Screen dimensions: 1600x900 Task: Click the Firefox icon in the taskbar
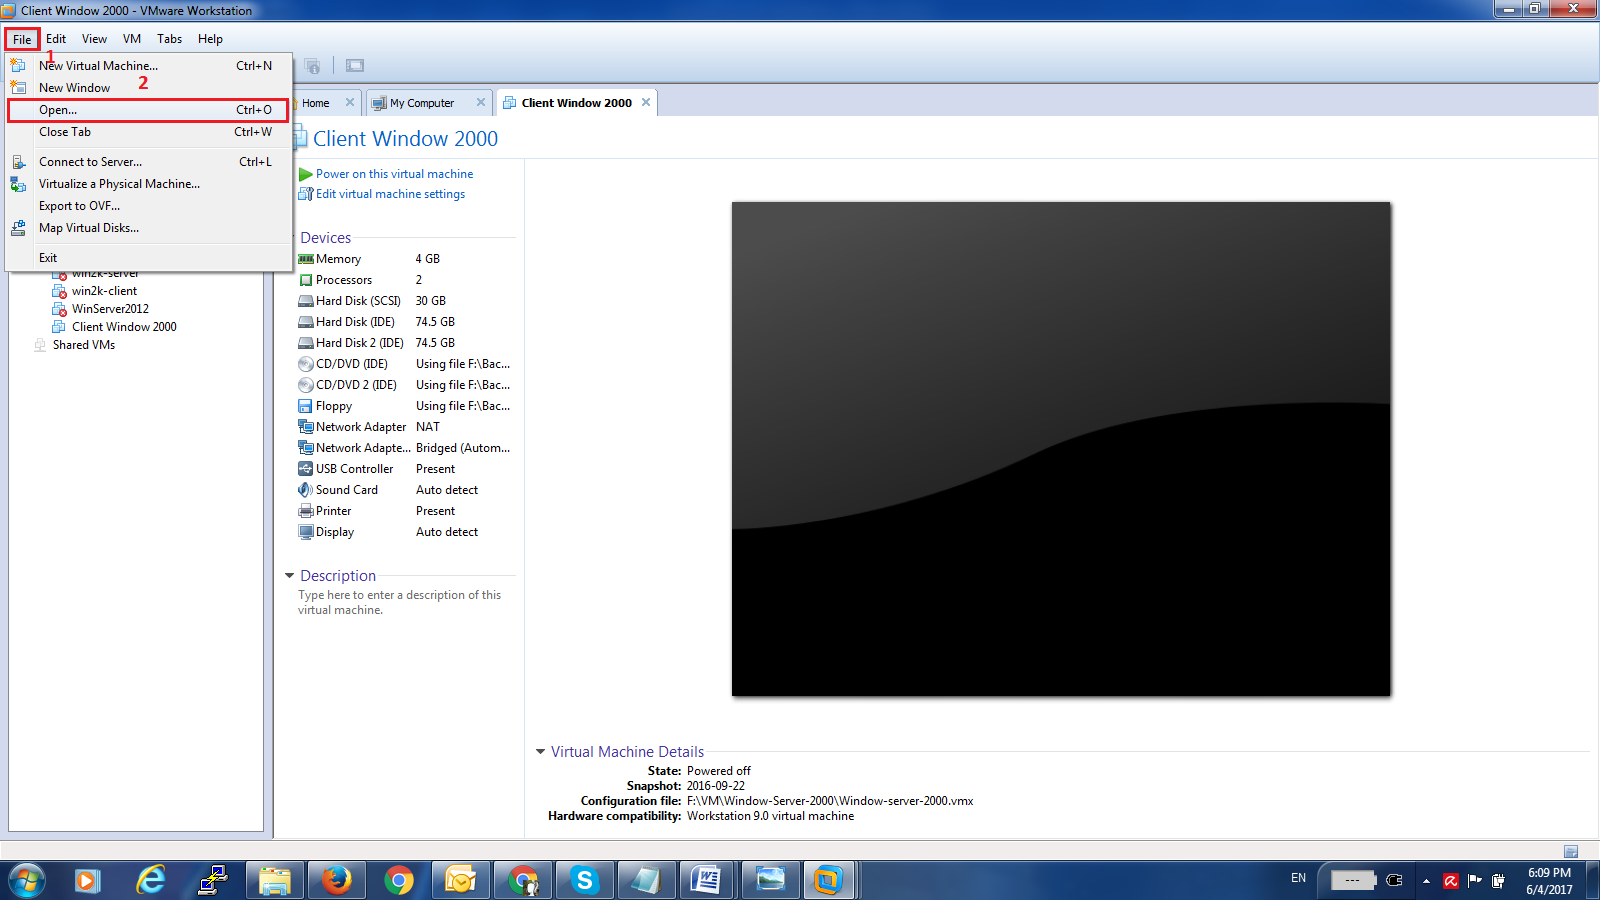(x=336, y=880)
